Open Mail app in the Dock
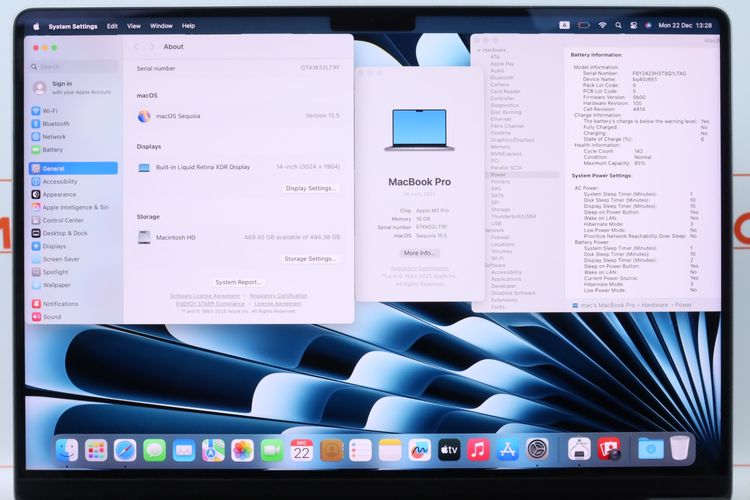The width and height of the screenshot is (750, 500). 184,450
